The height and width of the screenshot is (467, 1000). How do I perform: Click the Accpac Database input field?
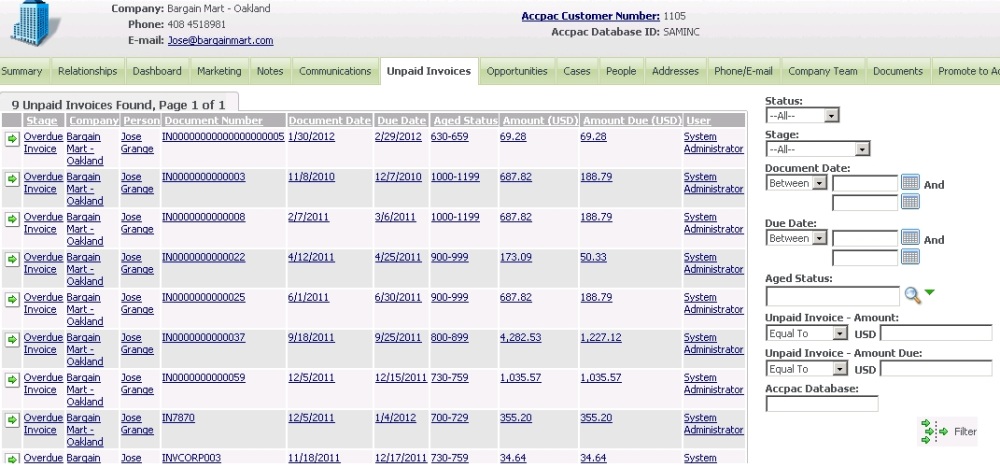822,404
